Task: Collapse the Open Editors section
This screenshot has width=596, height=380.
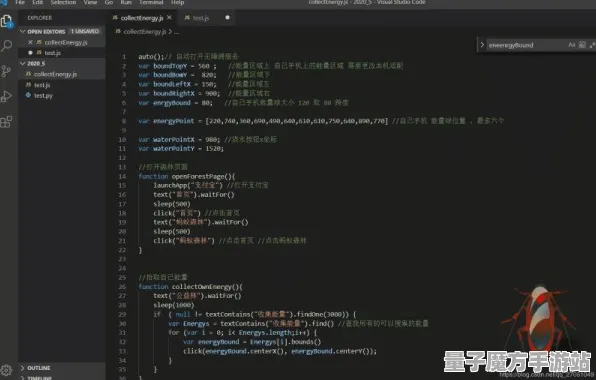Action: click(23, 31)
